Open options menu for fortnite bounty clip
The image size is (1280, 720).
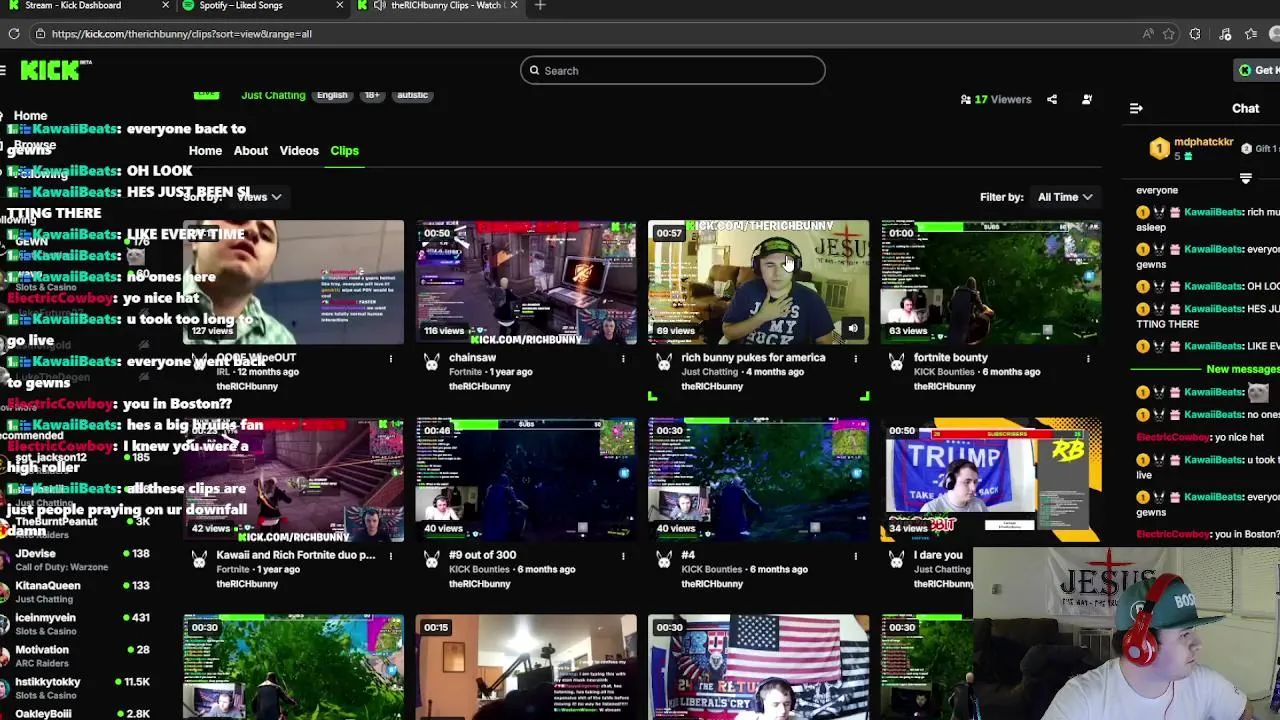(1088, 358)
